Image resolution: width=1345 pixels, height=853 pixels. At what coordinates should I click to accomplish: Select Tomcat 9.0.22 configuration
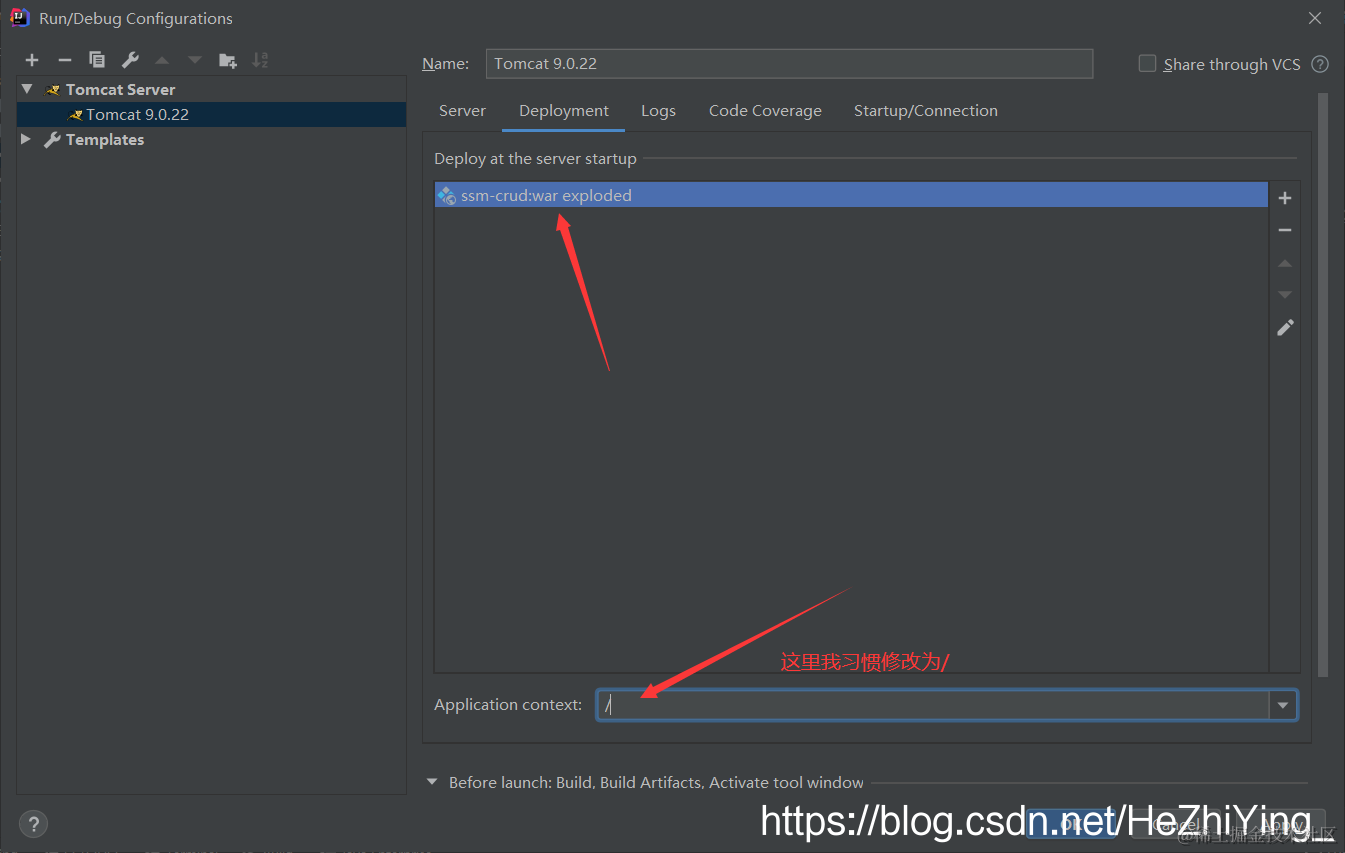point(211,114)
